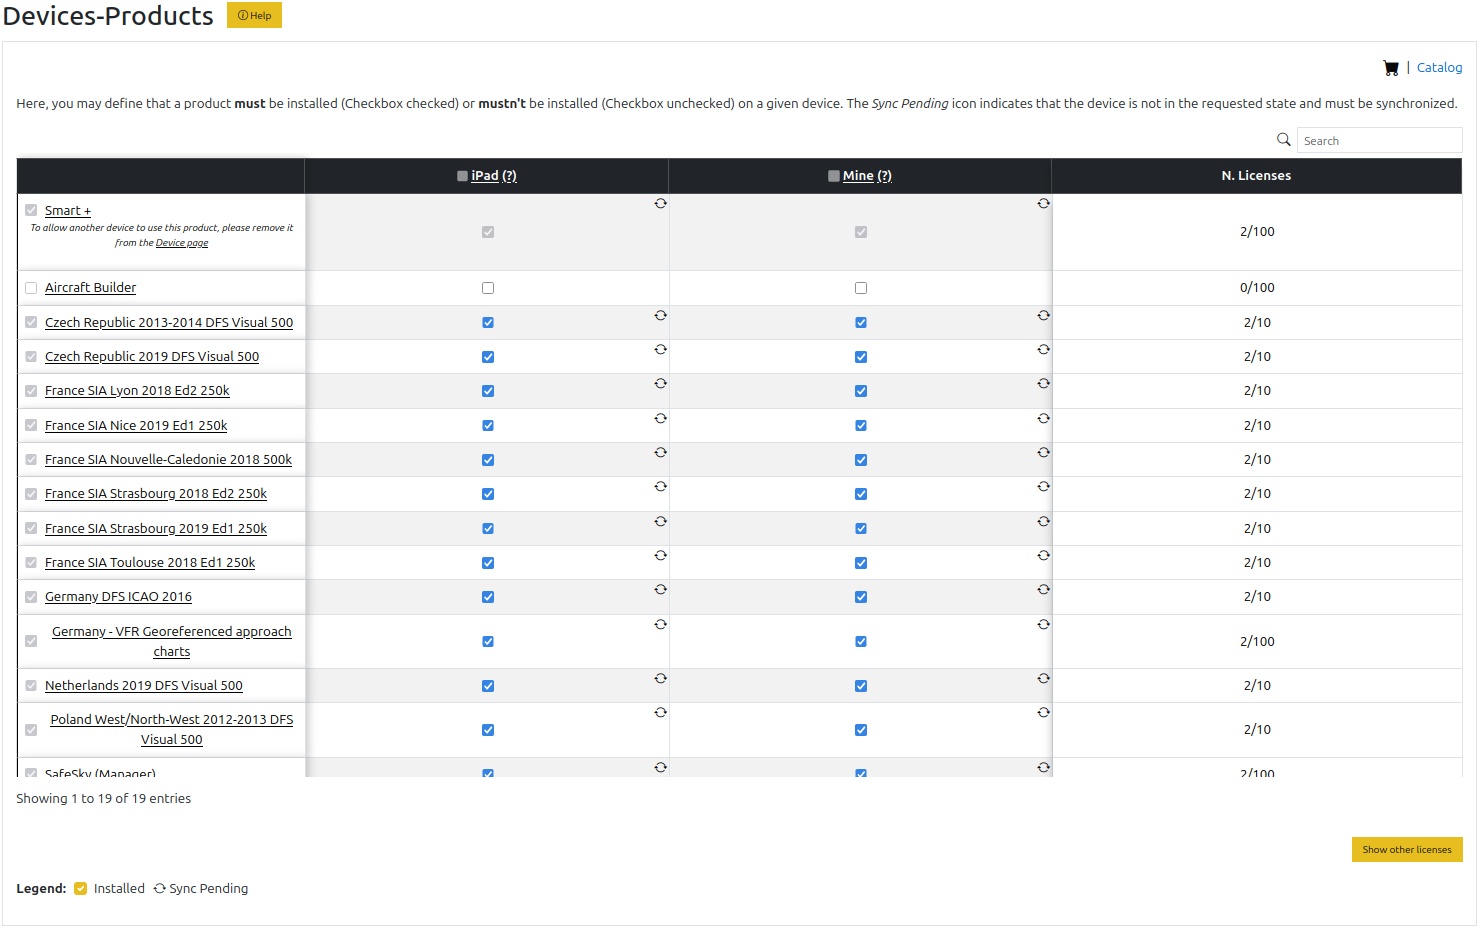Screen dimensions: 1480x930
Task: Click iPad sync pending icon for Smart +
Action: [661, 203]
